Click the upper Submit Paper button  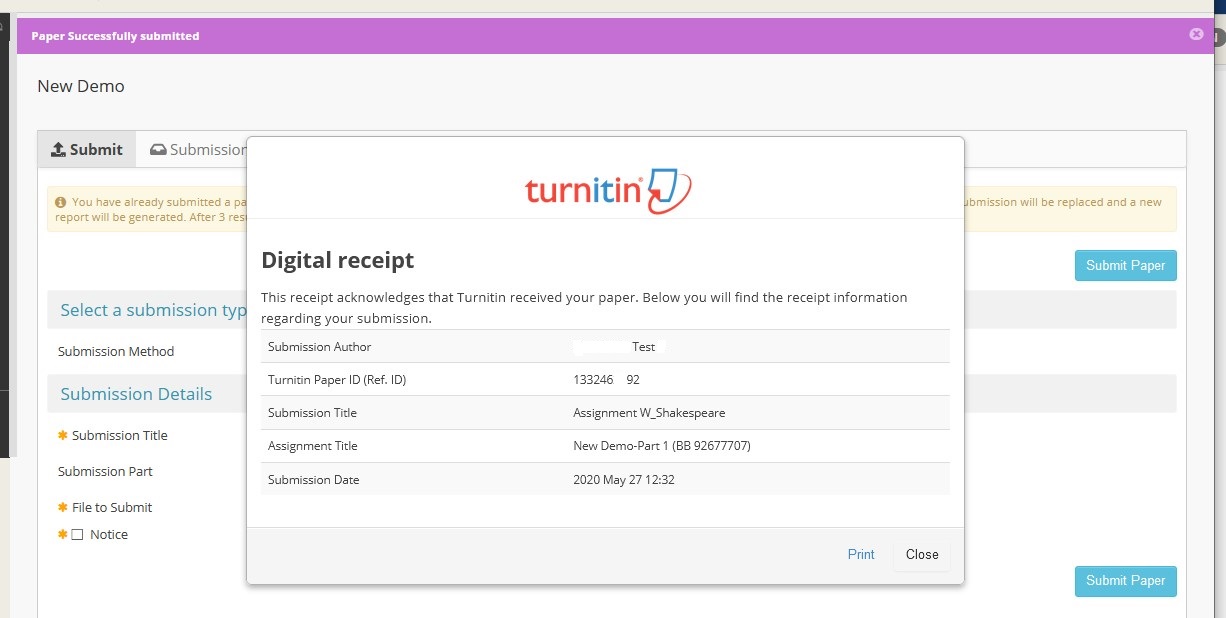coord(1125,265)
